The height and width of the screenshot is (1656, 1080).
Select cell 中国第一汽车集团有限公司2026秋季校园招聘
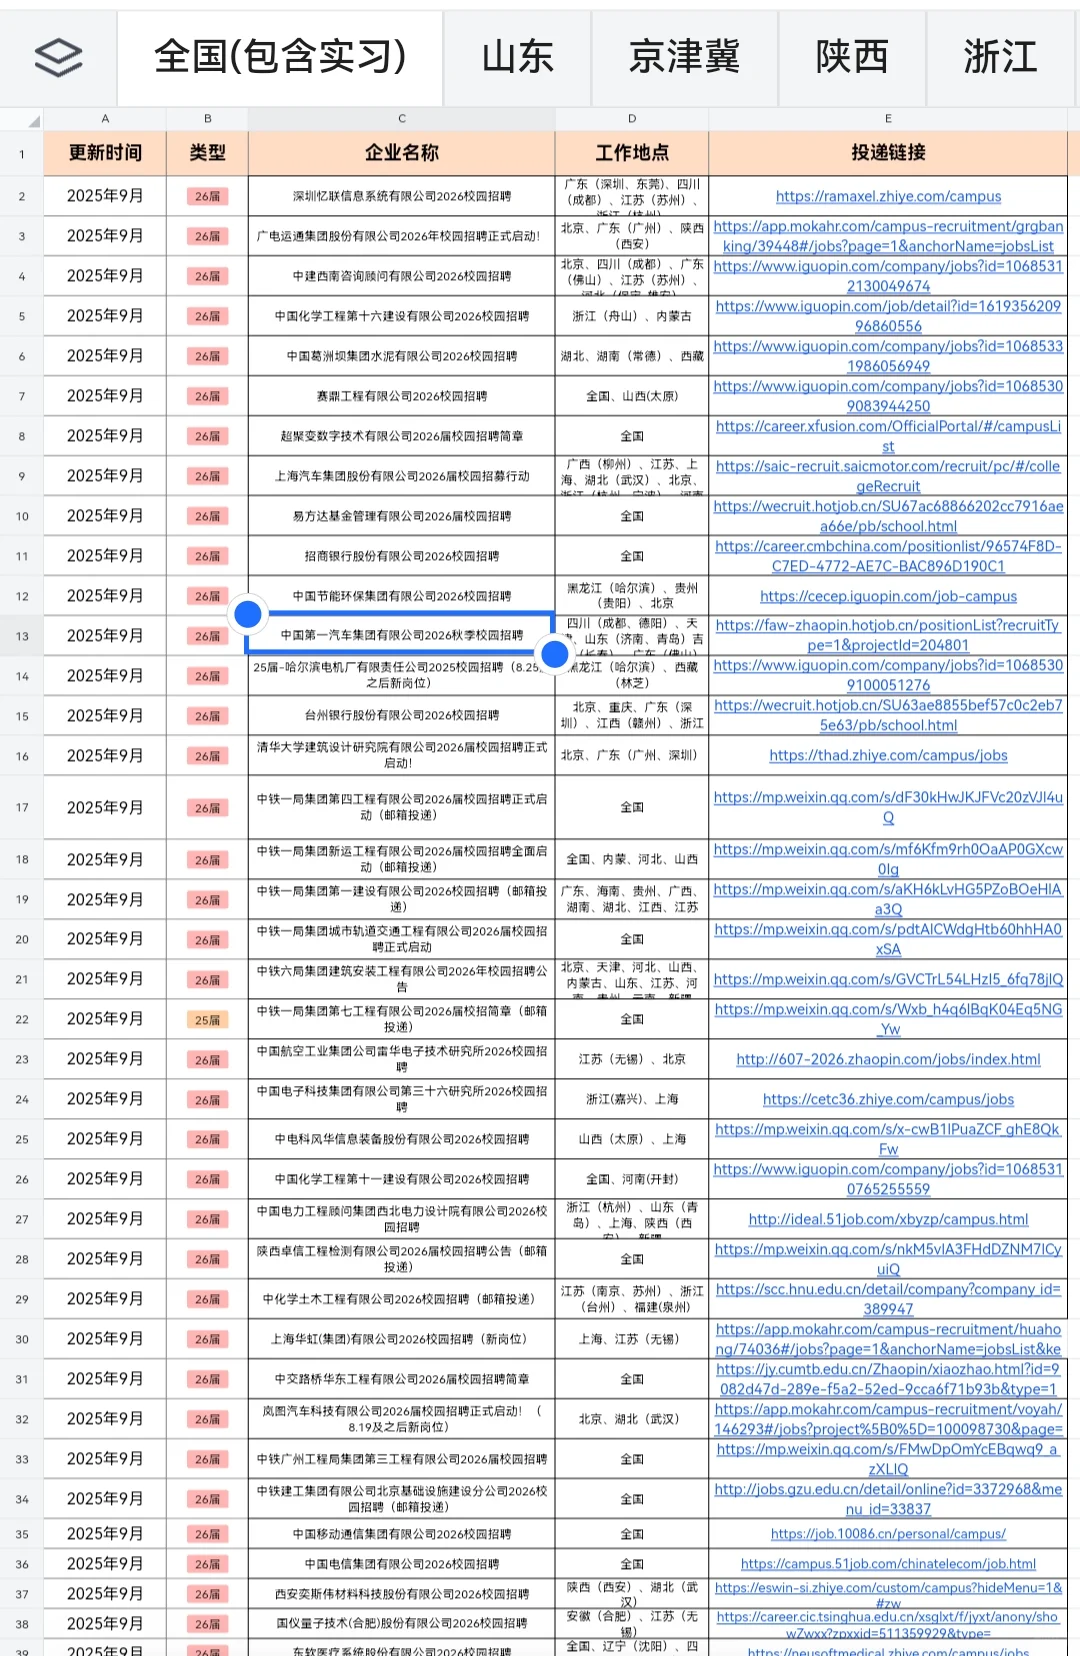coord(402,635)
